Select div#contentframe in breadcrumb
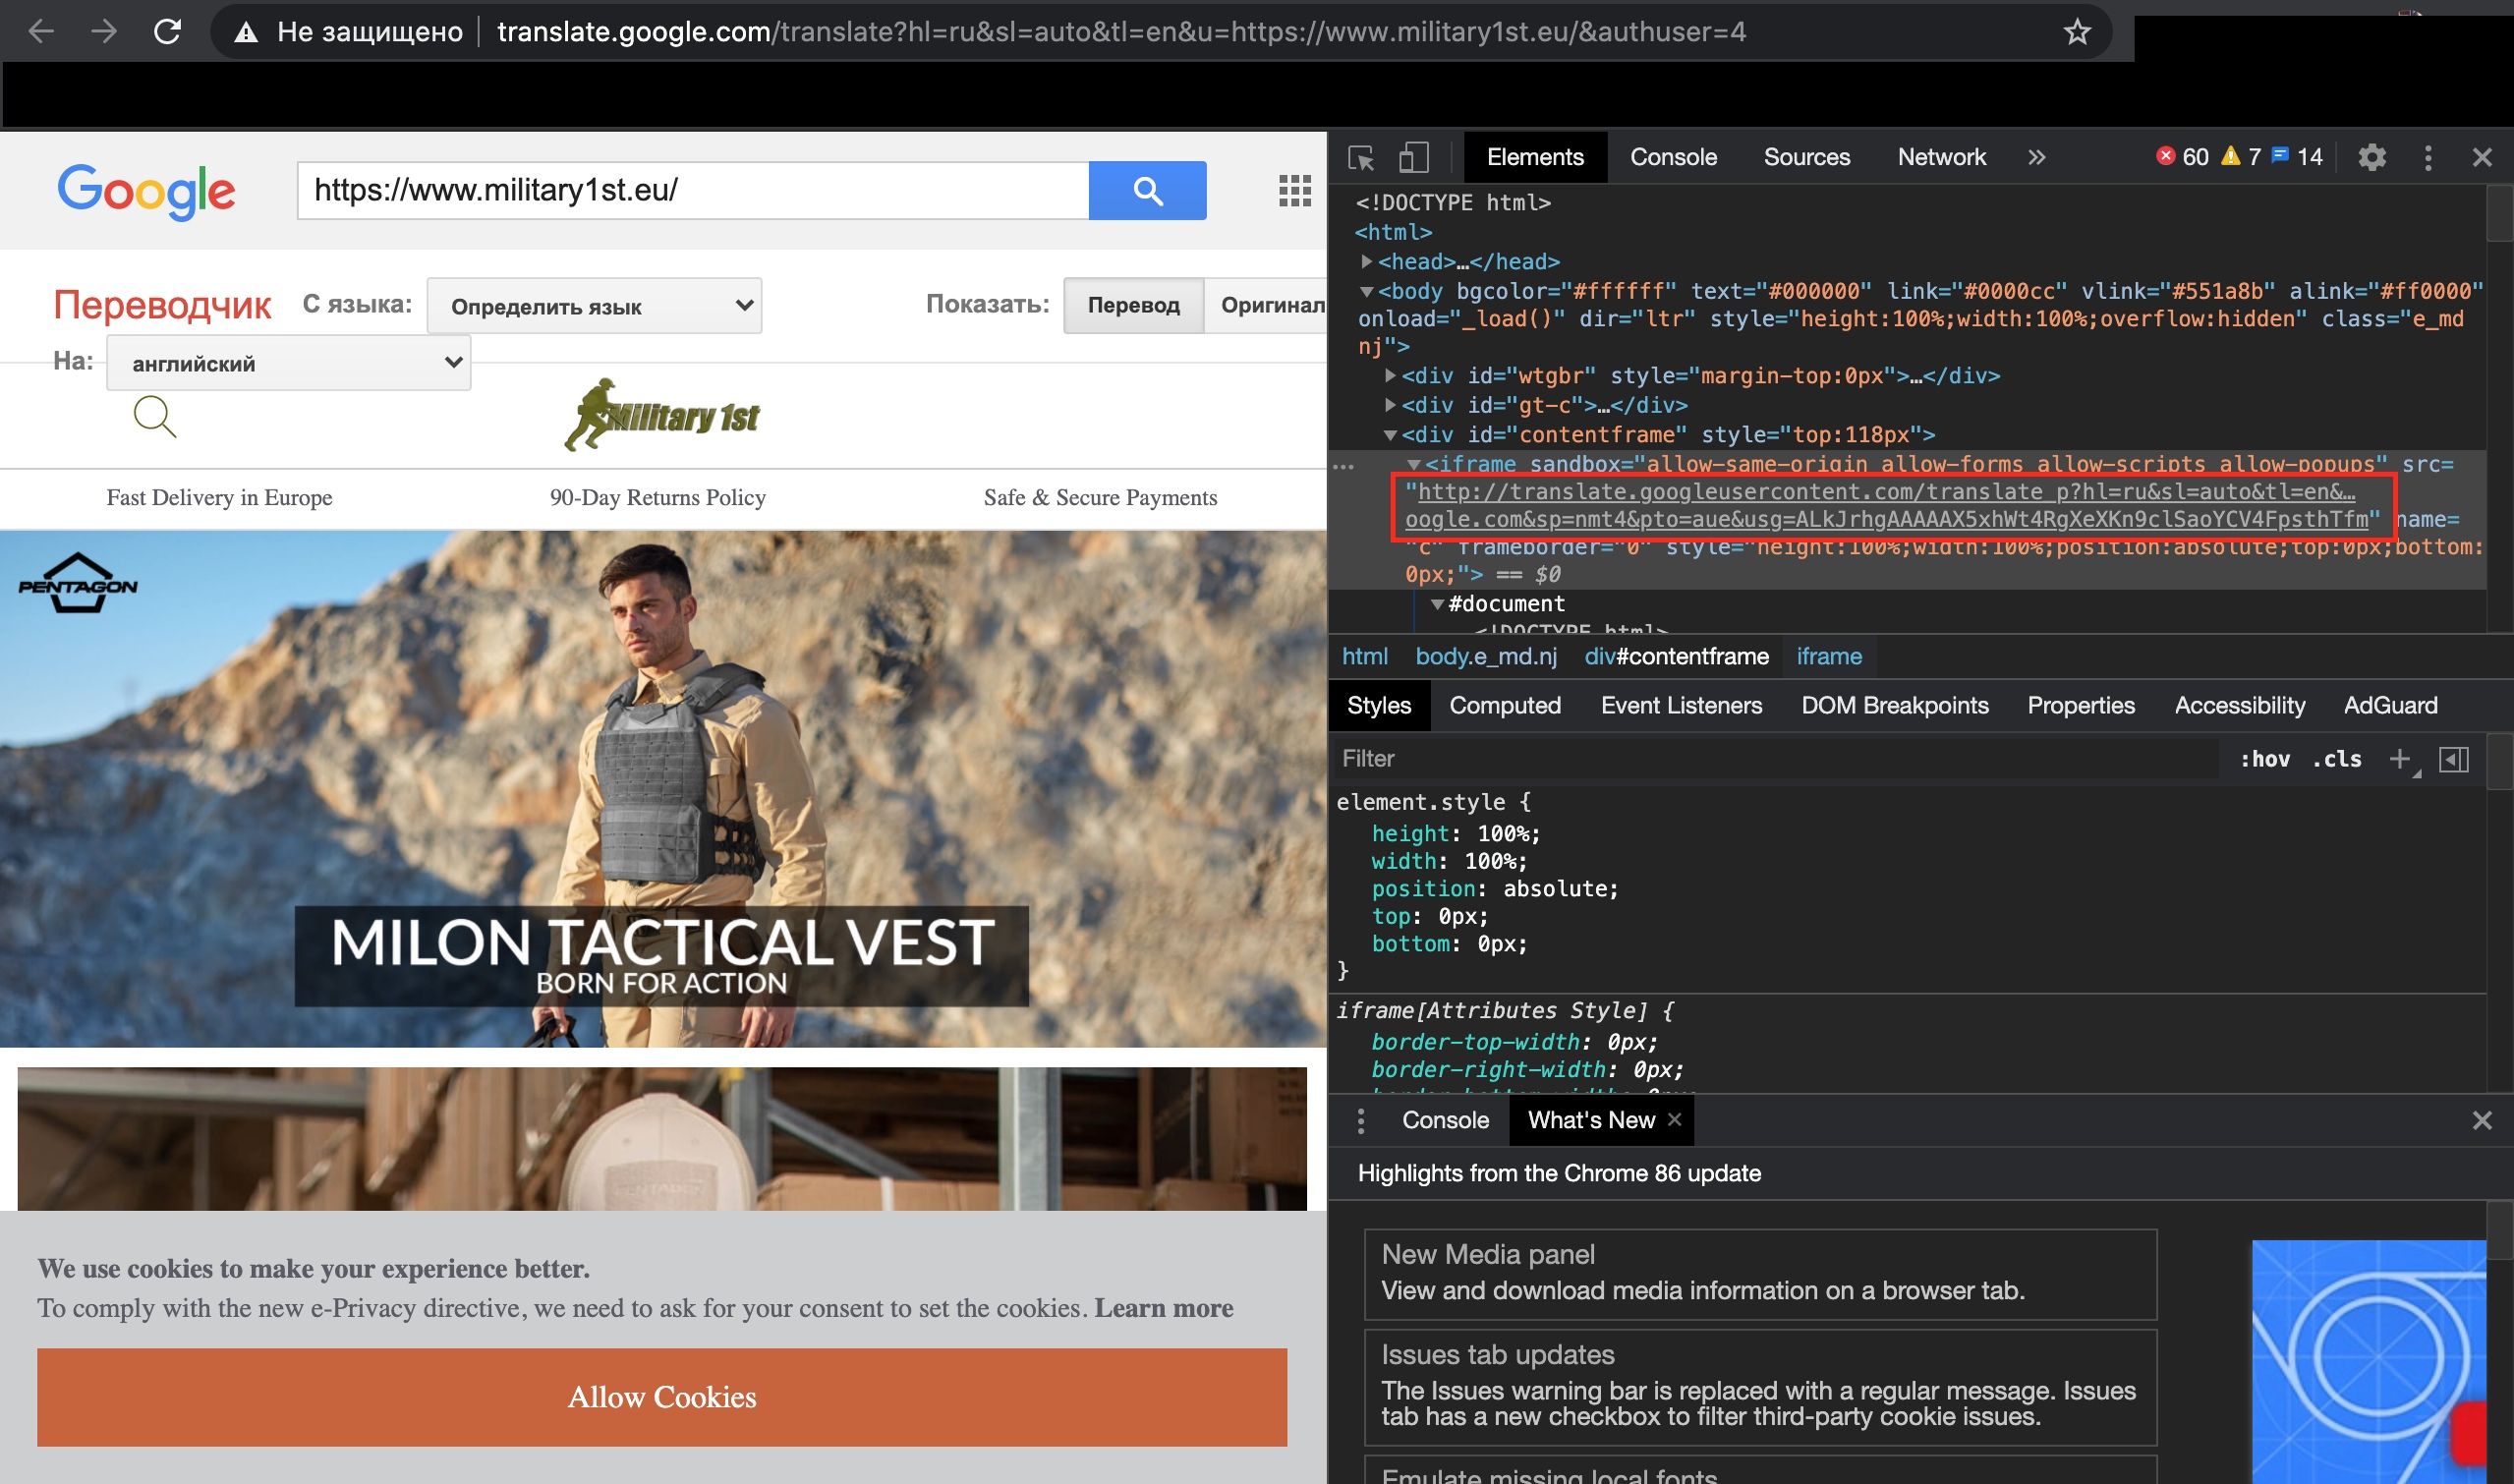The image size is (2514, 1484). [1676, 656]
